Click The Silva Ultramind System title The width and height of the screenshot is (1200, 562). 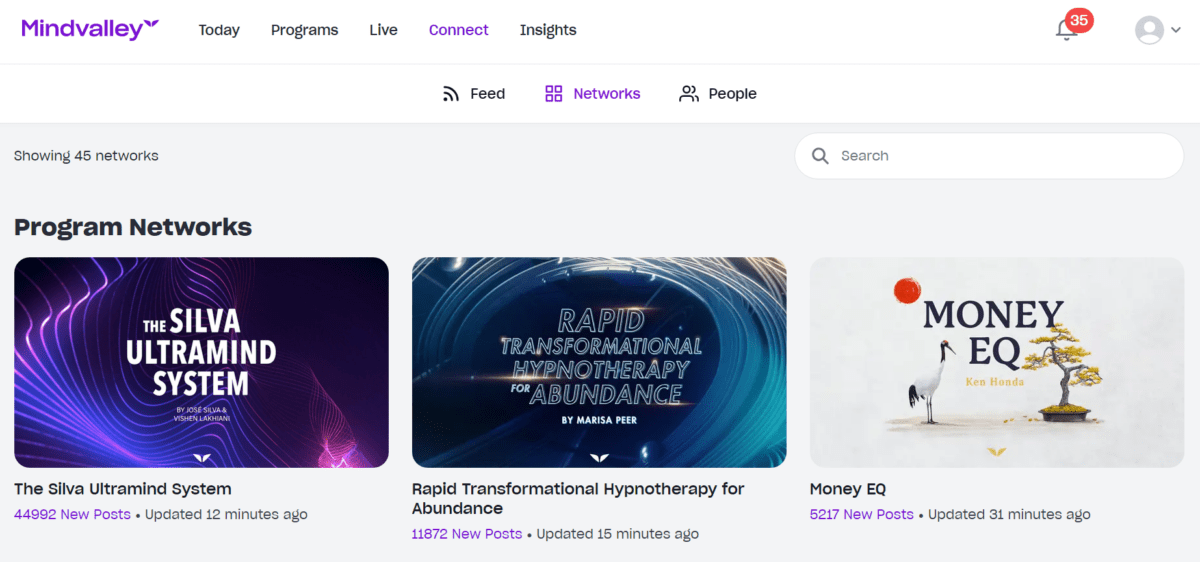123,489
